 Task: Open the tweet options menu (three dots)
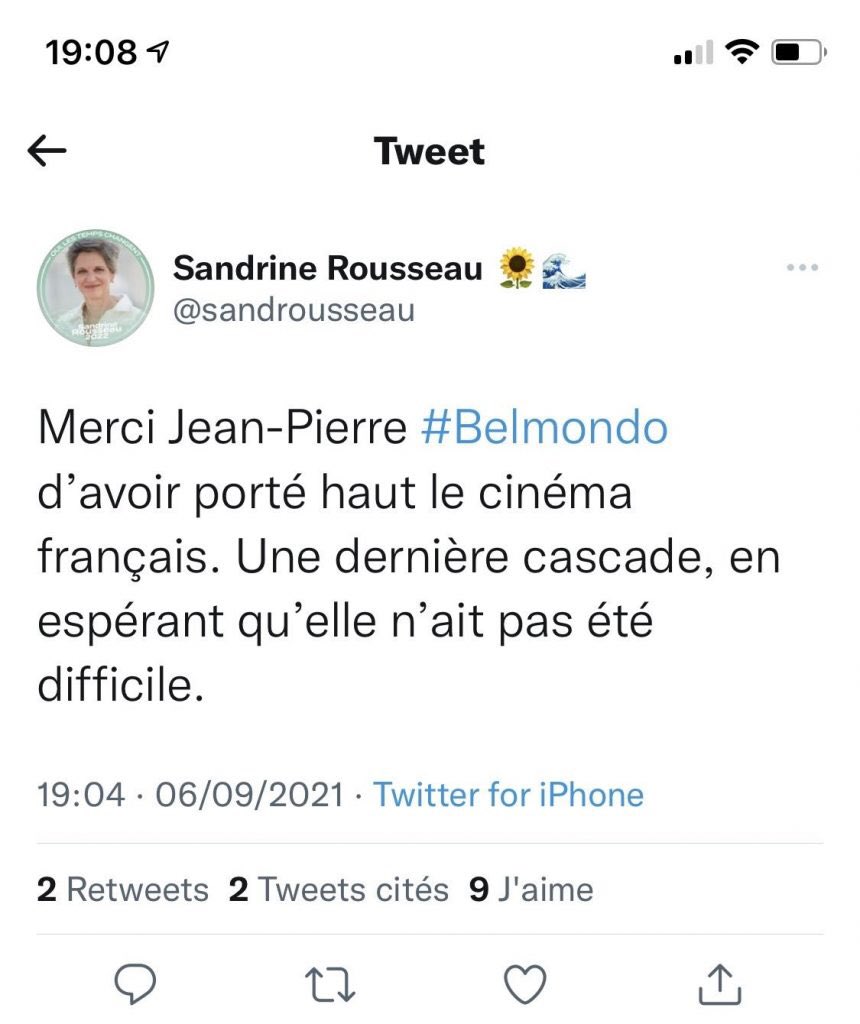803,268
